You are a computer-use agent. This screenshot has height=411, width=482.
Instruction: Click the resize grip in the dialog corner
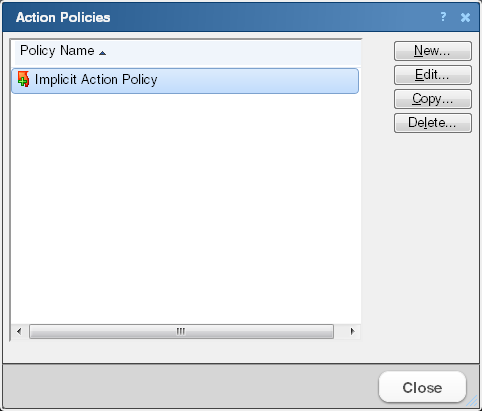click(x=472, y=401)
